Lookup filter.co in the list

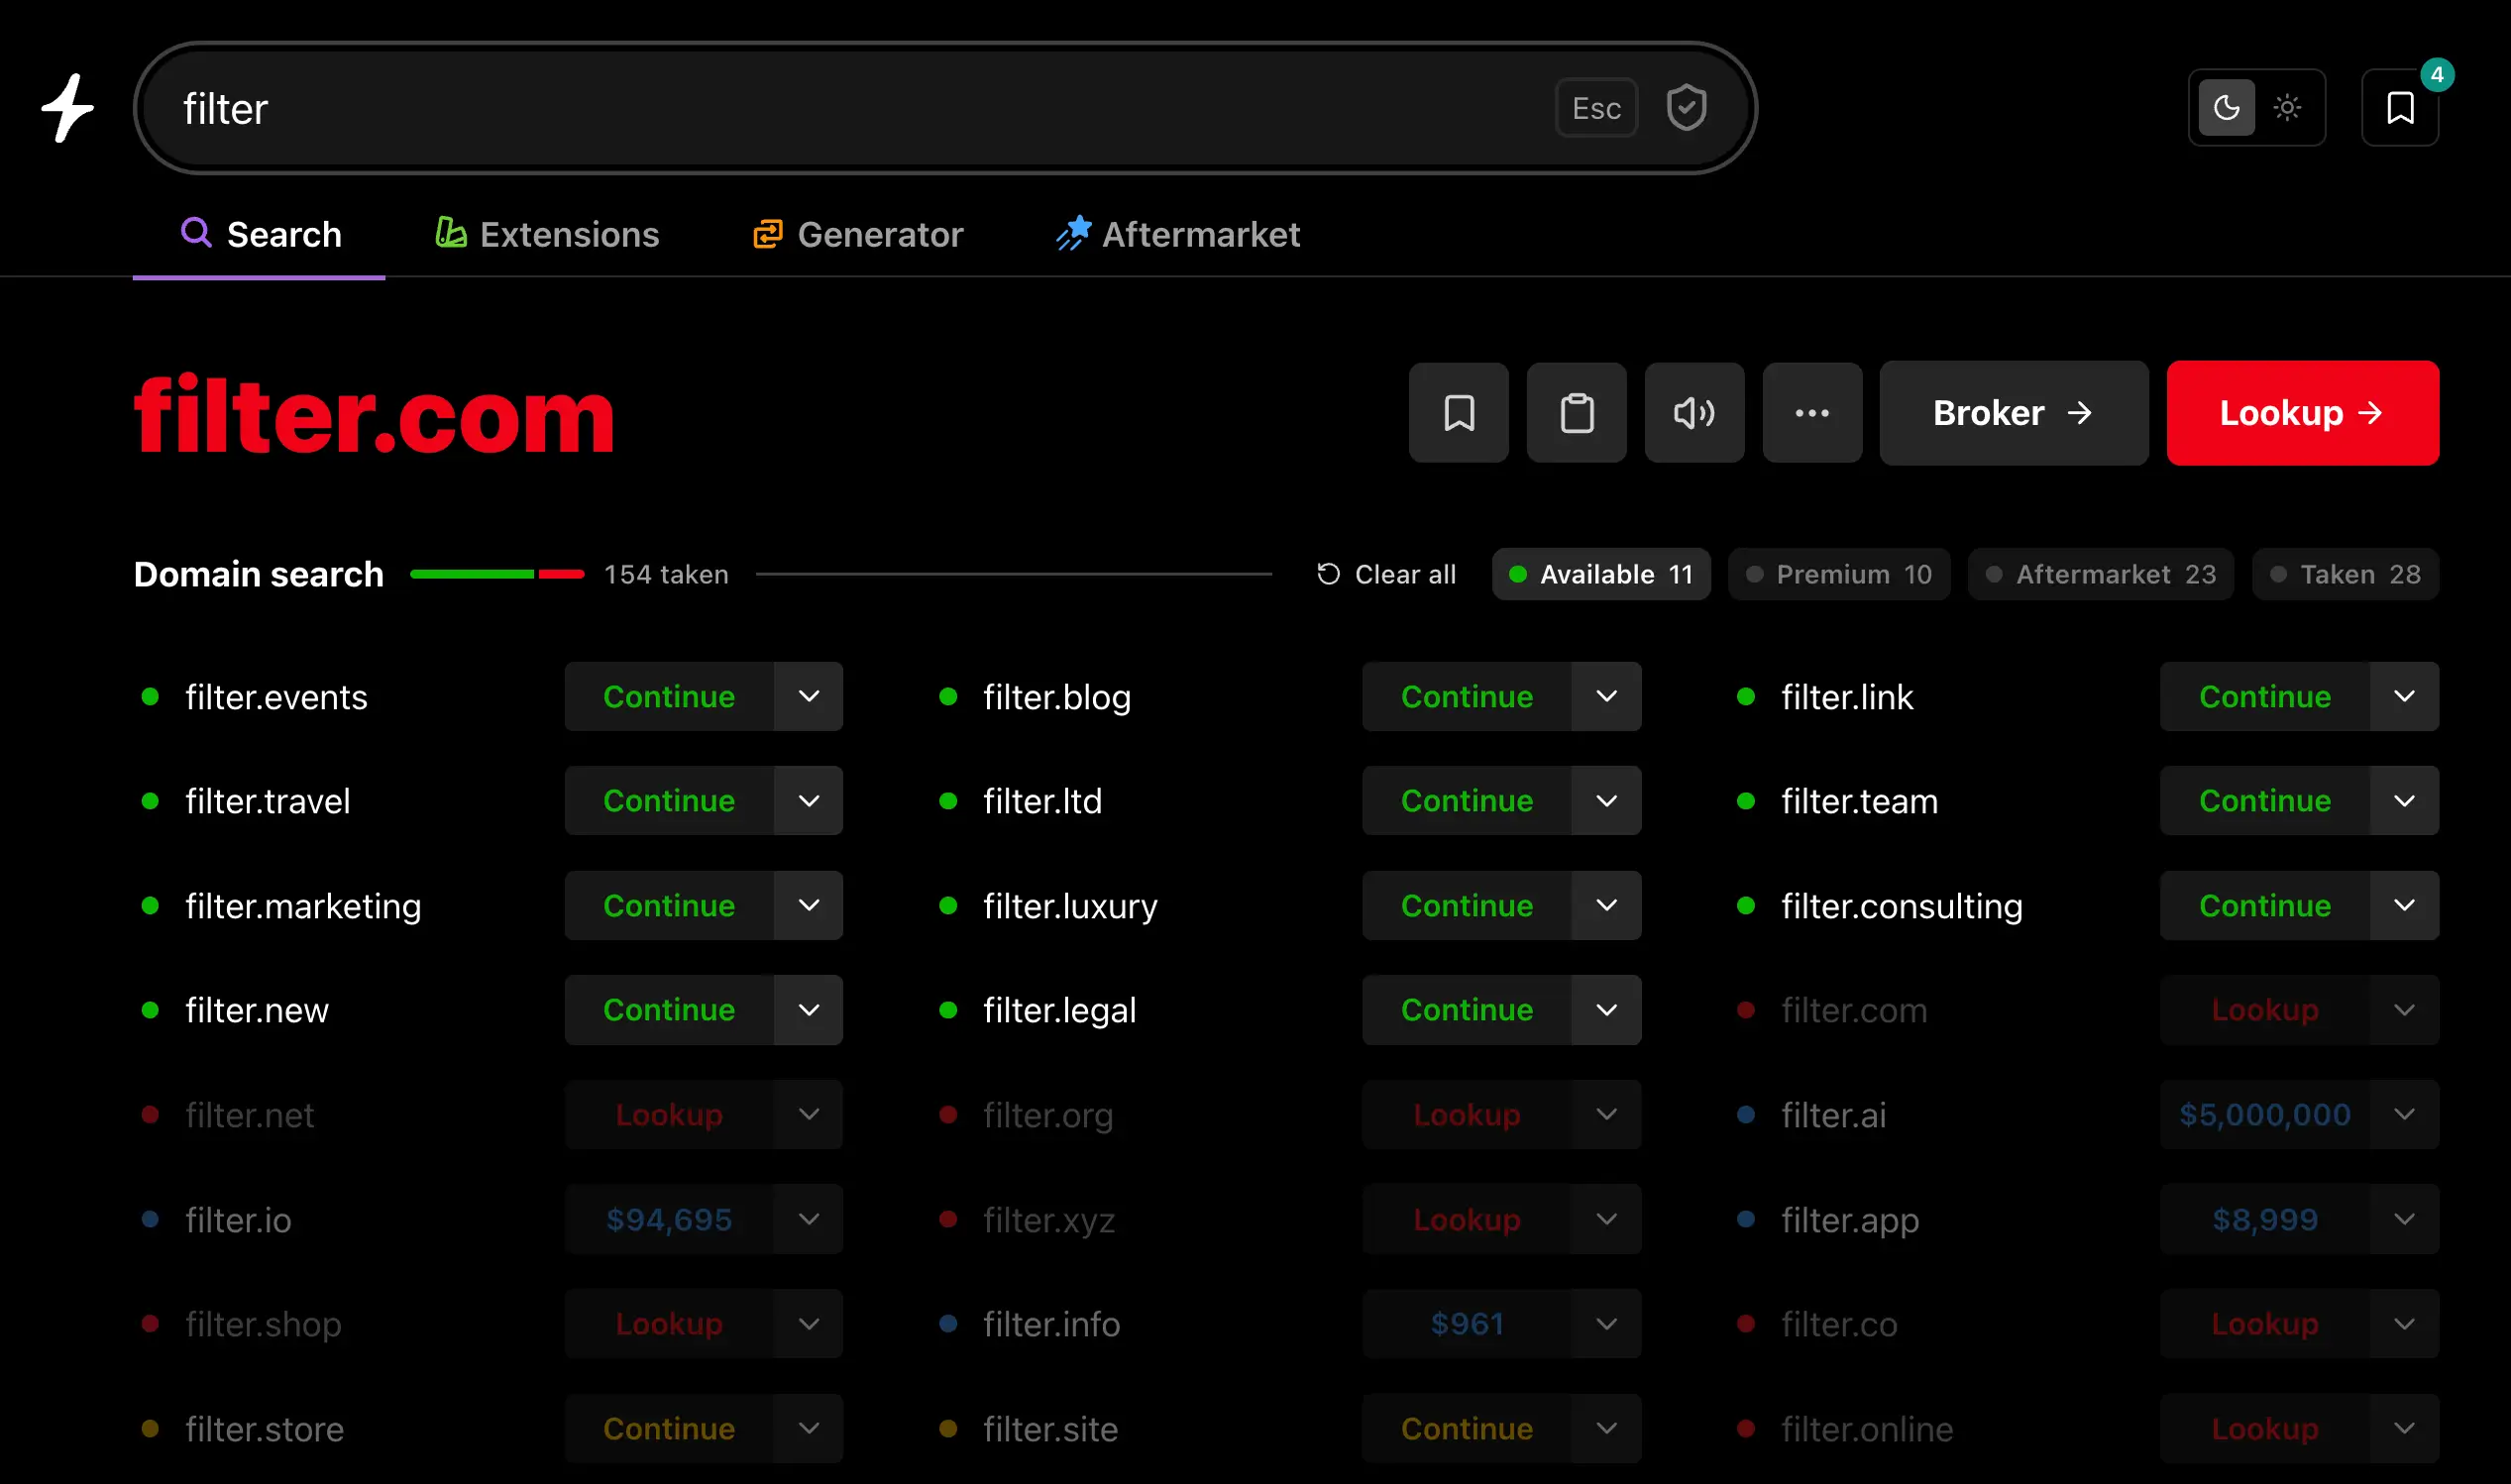pyautogui.click(x=2264, y=1323)
